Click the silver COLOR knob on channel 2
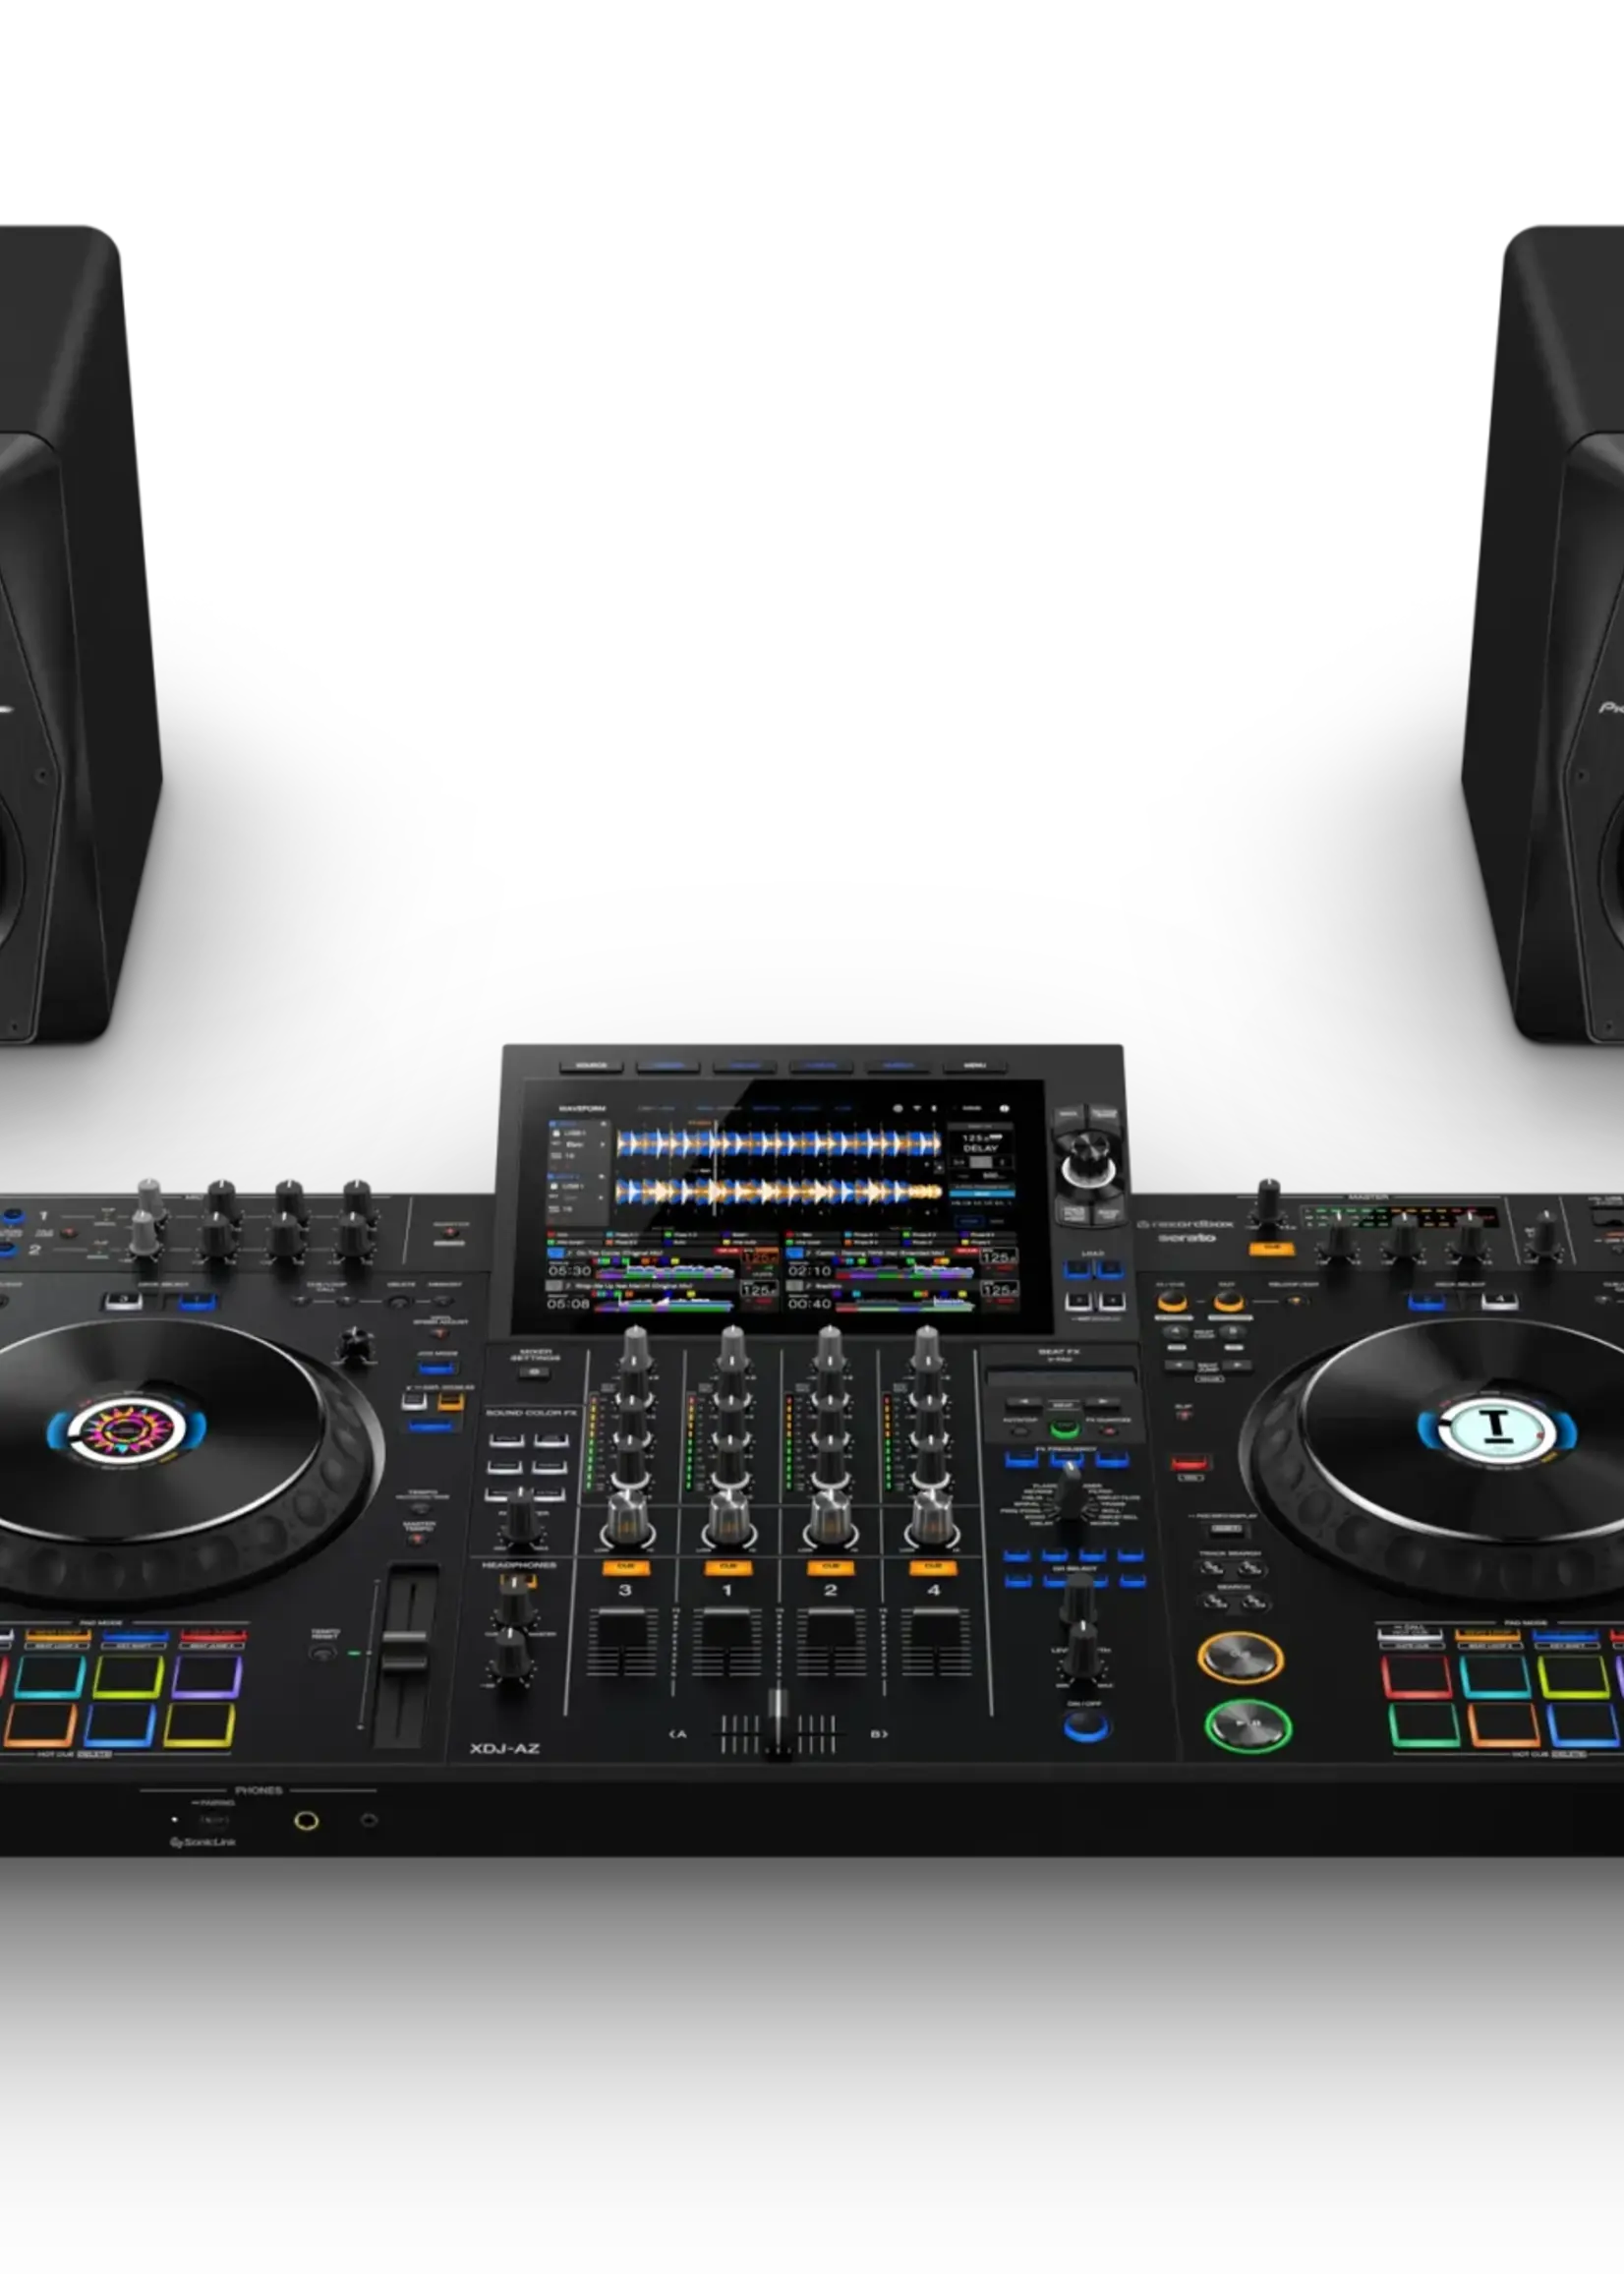Image resolution: width=1624 pixels, height=2274 pixels. [x=831, y=1519]
